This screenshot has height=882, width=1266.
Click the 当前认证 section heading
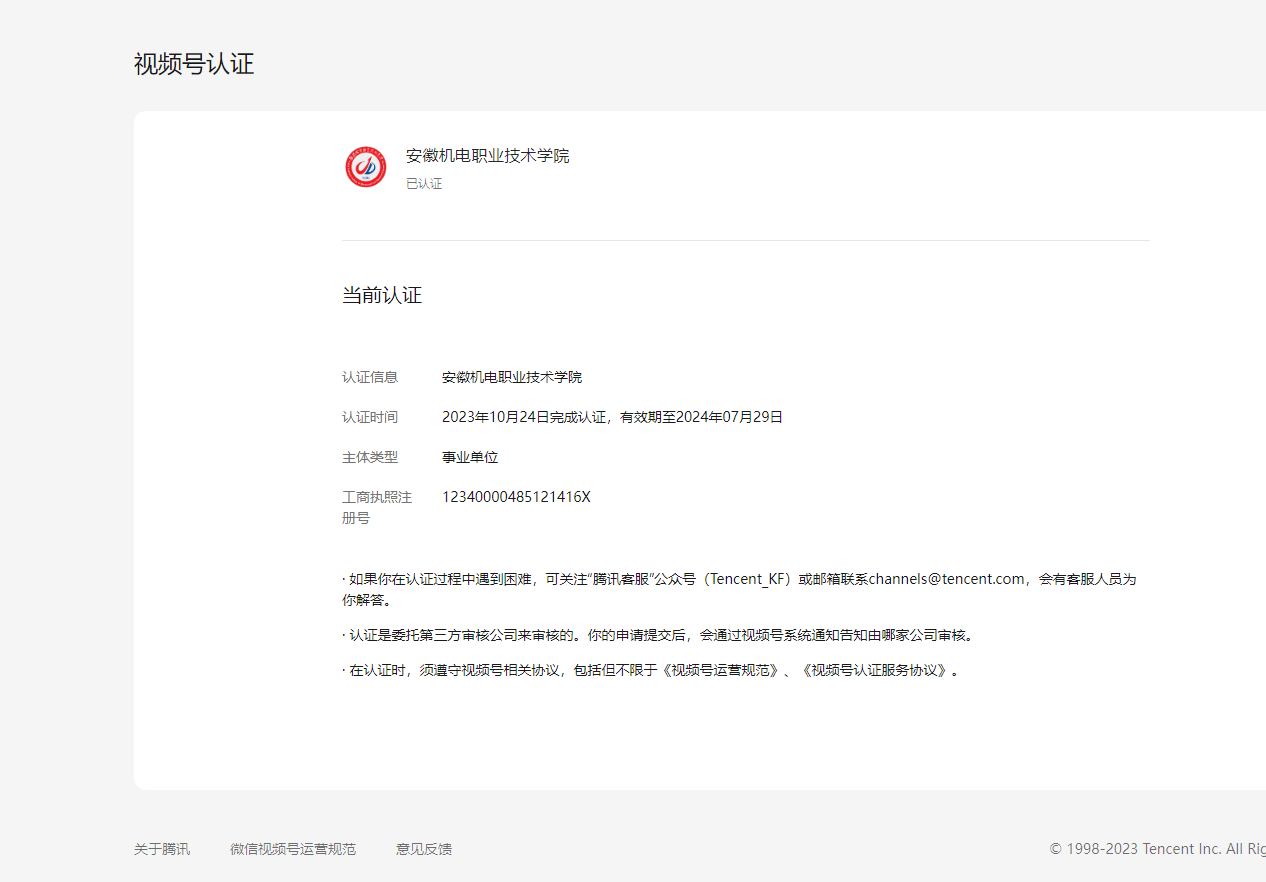click(382, 296)
